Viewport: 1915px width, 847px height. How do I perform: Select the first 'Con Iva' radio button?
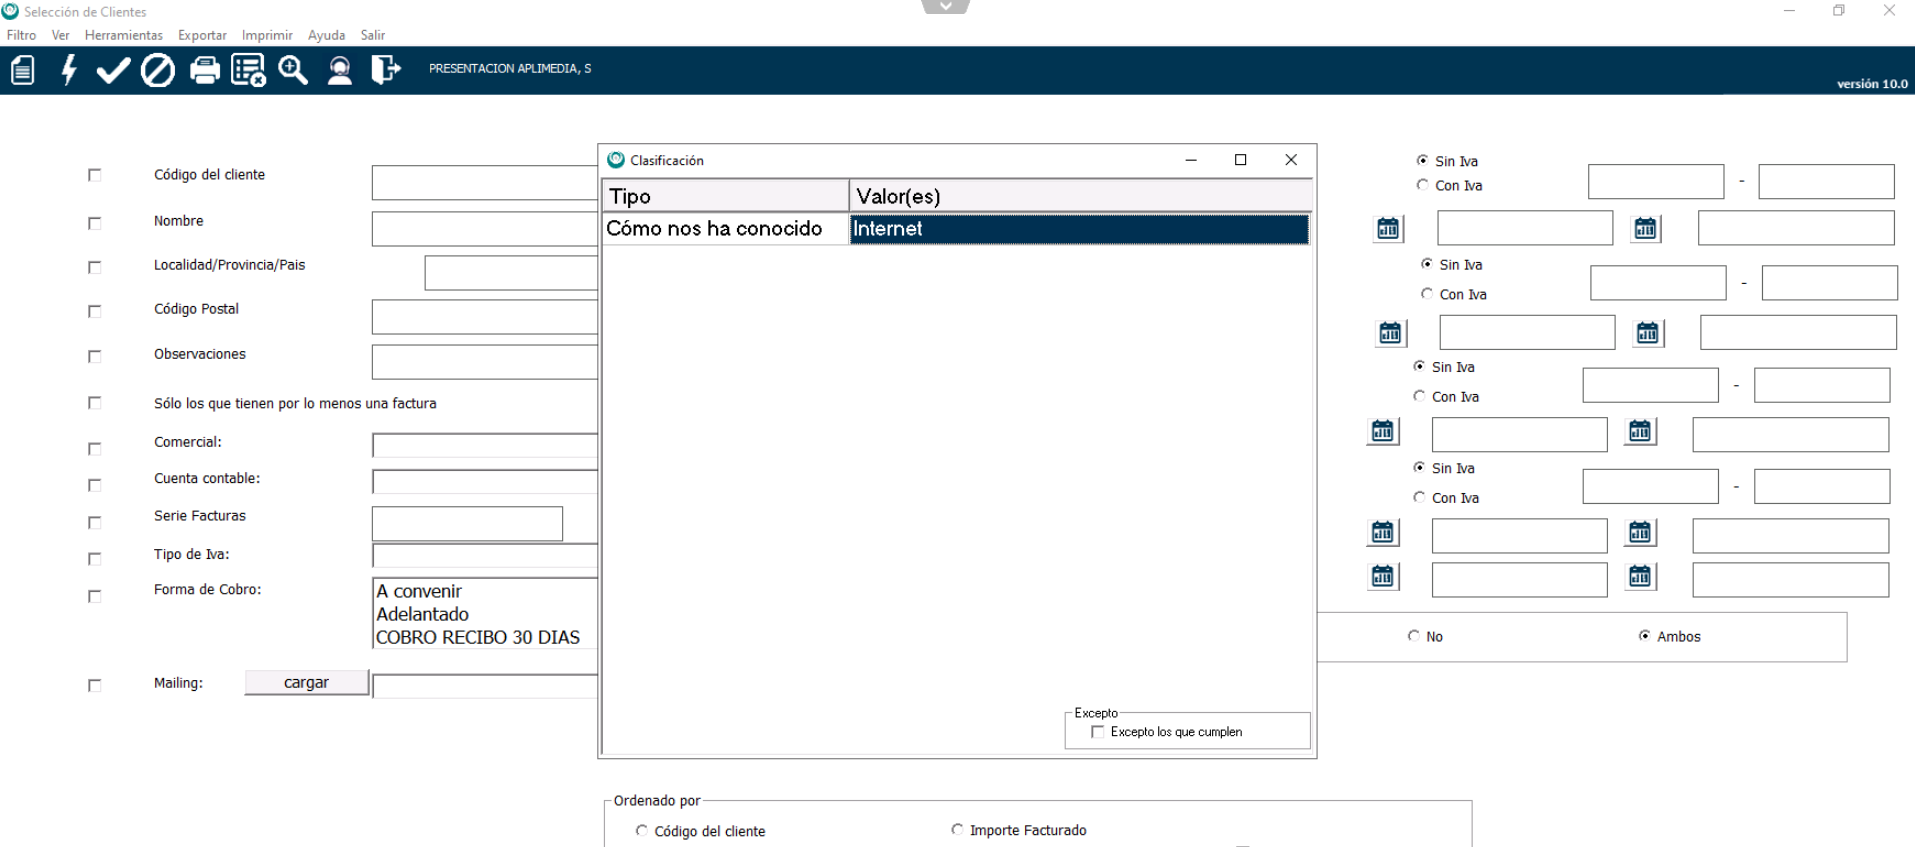pyautogui.click(x=1422, y=185)
